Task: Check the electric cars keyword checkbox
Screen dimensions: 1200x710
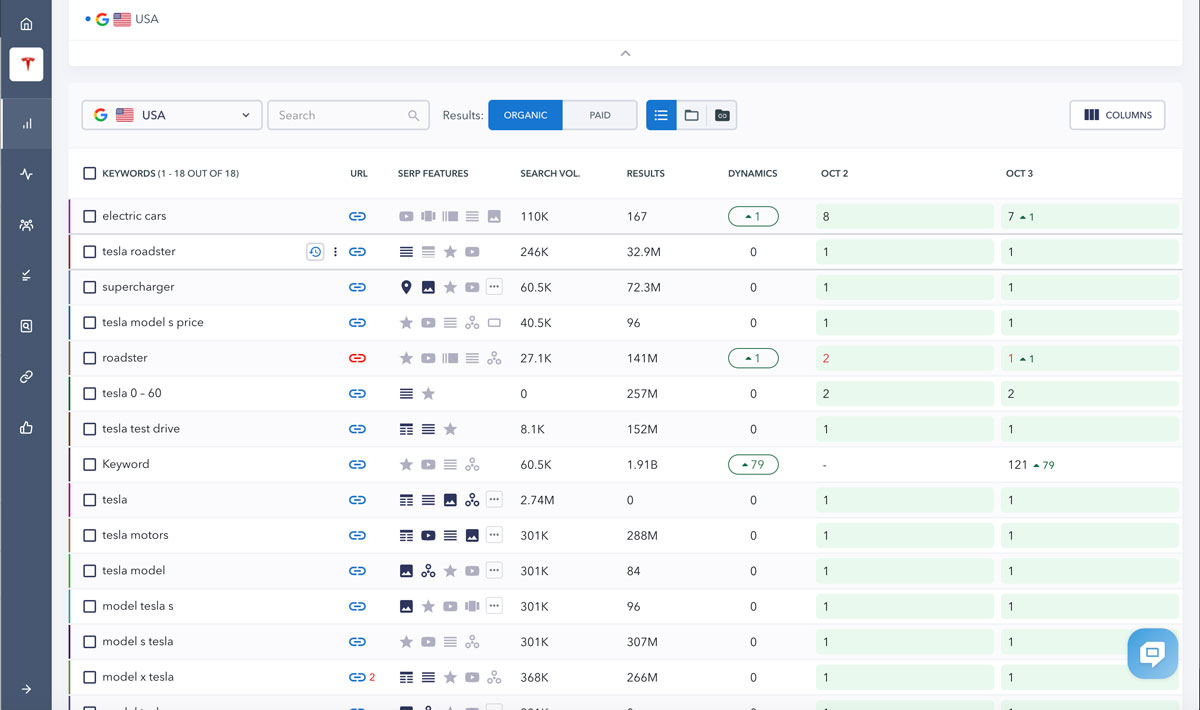Action: point(90,216)
